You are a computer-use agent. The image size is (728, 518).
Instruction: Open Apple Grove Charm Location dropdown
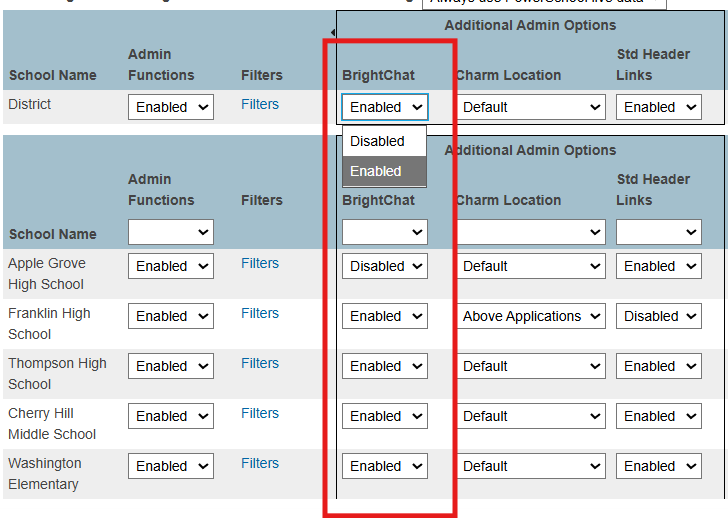pos(531,266)
